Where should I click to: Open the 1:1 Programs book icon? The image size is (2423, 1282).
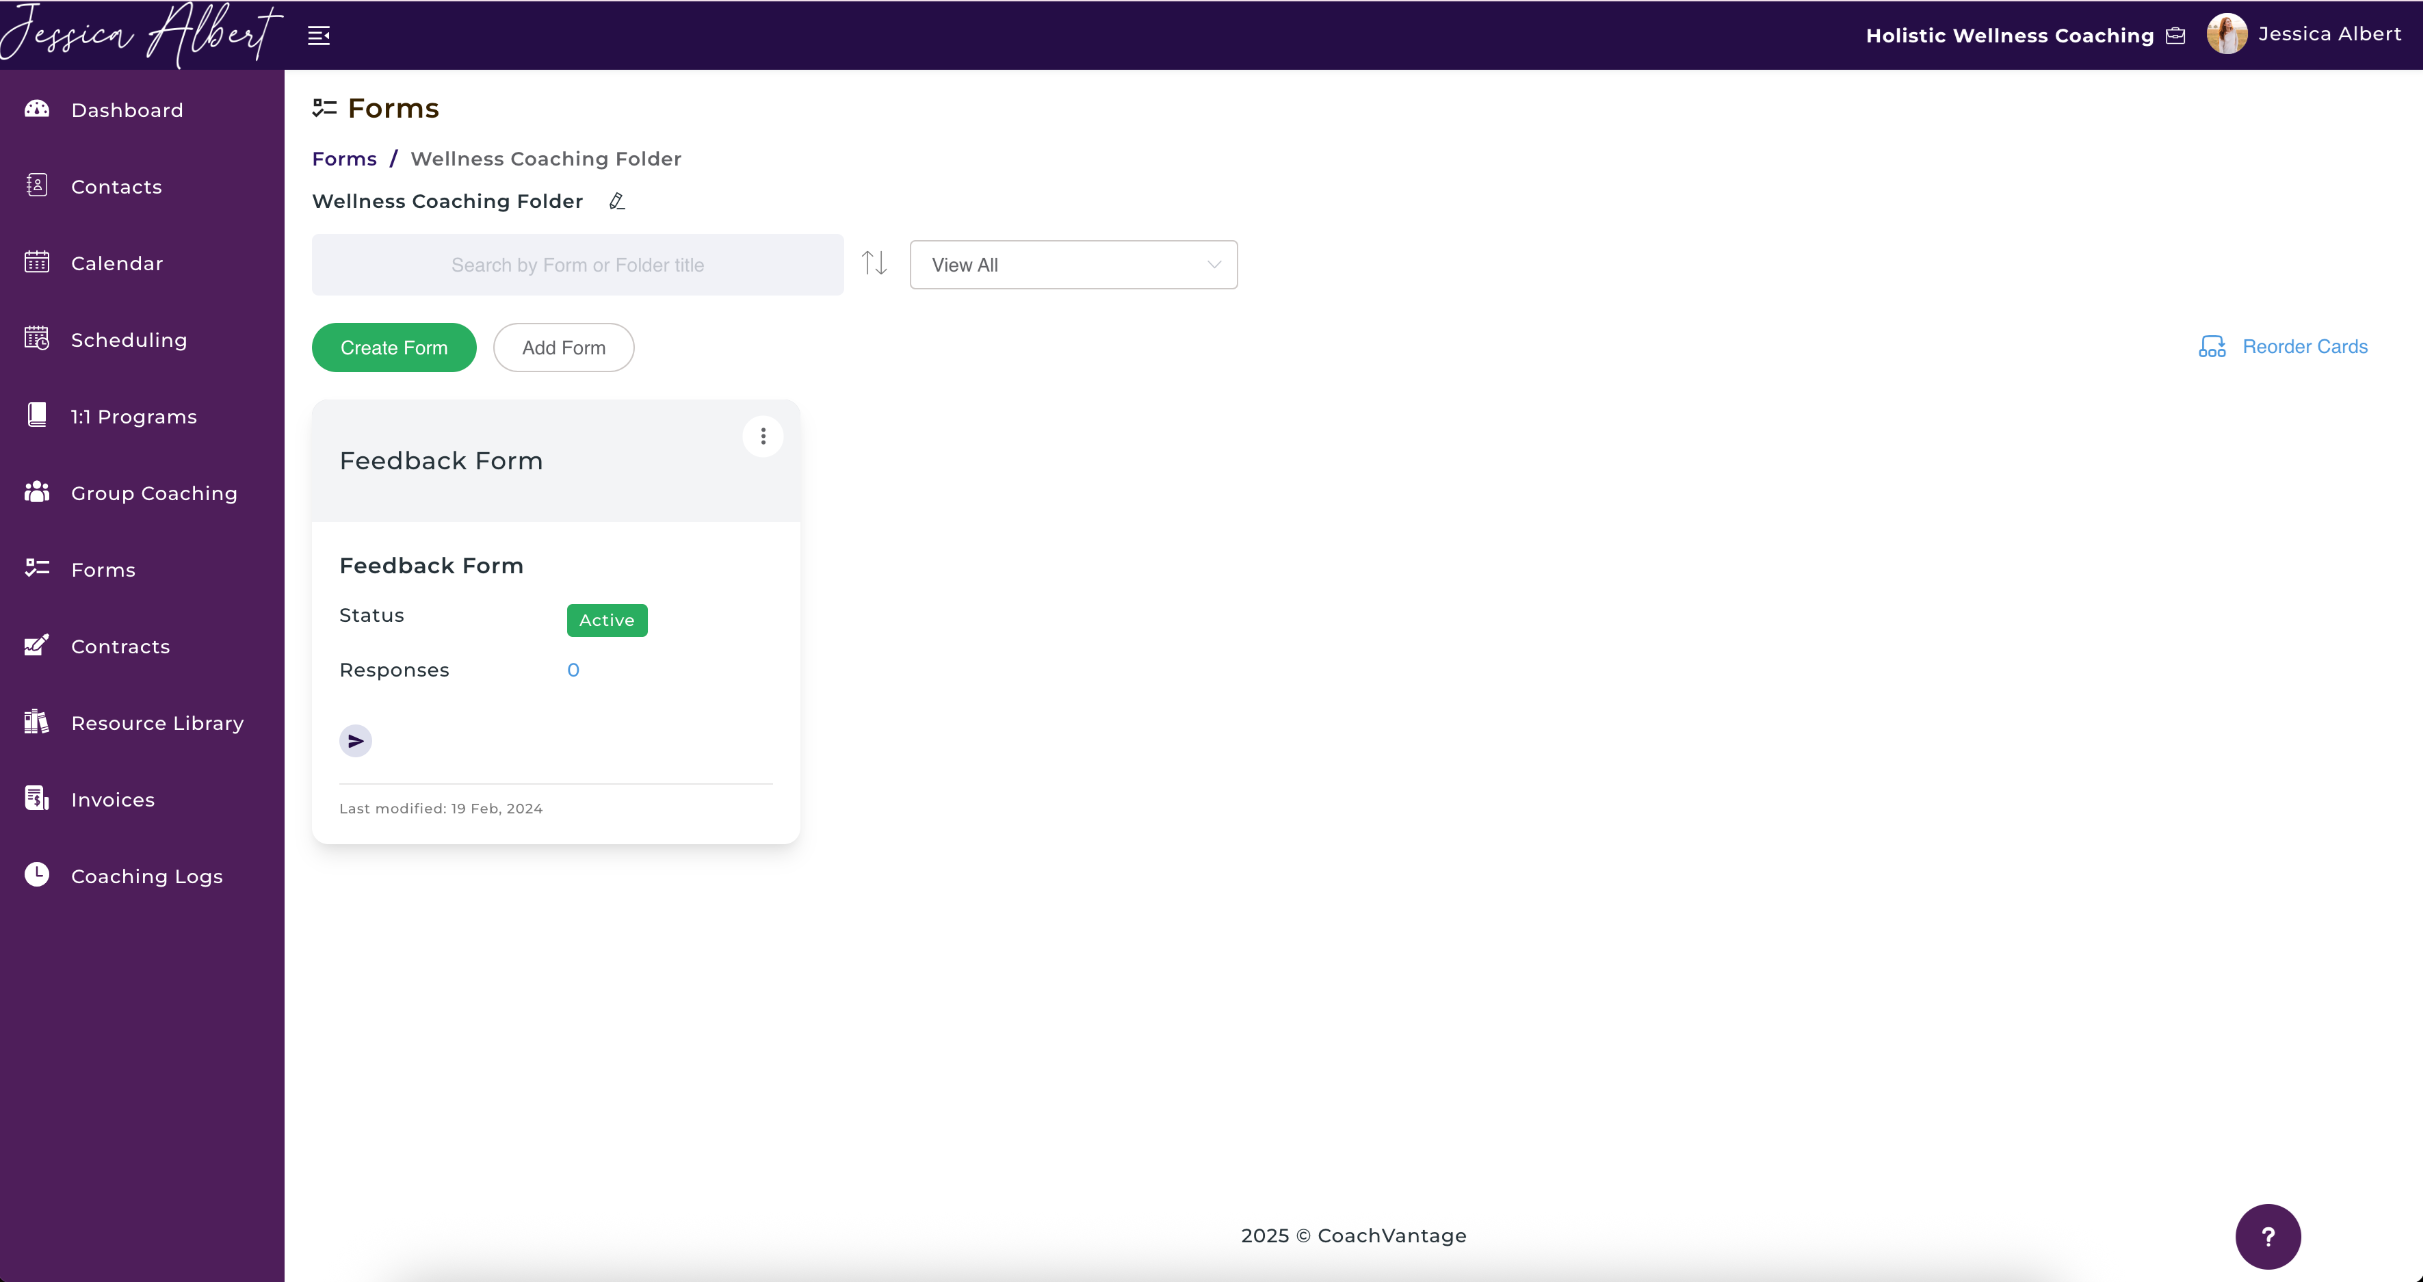(x=37, y=415)
